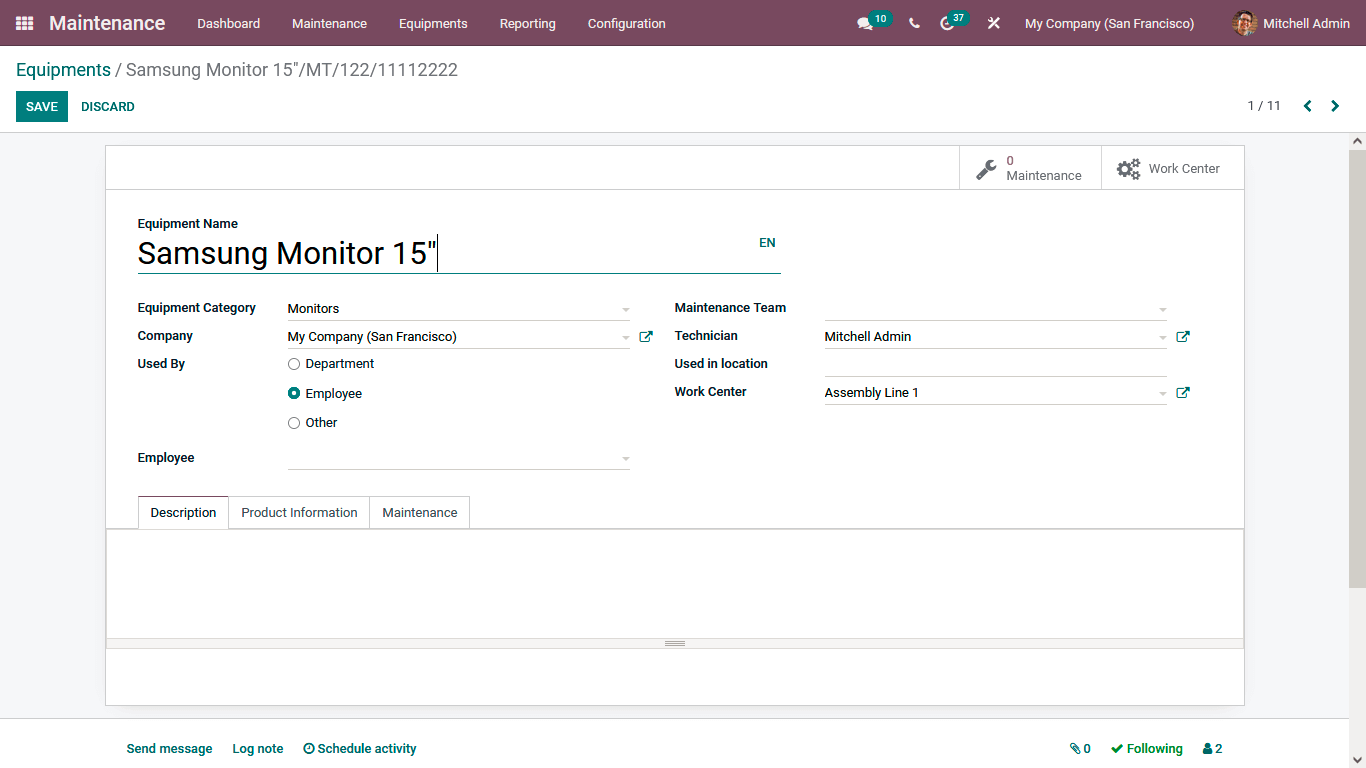Expand the Company dropdown
The image size is (1366, 768).
coord(626,337)
